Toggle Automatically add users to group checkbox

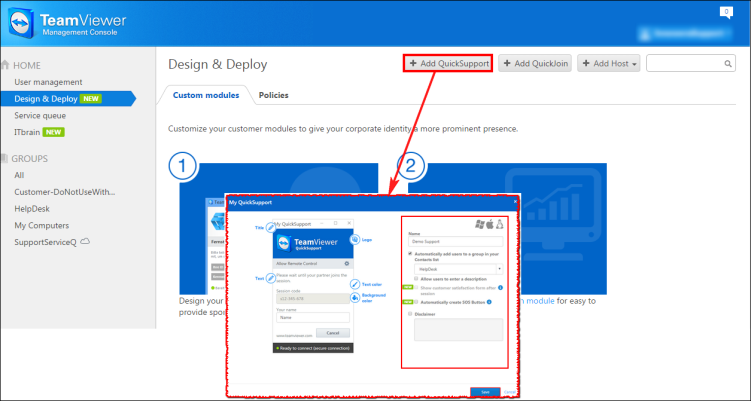click(x=410, y=253)
